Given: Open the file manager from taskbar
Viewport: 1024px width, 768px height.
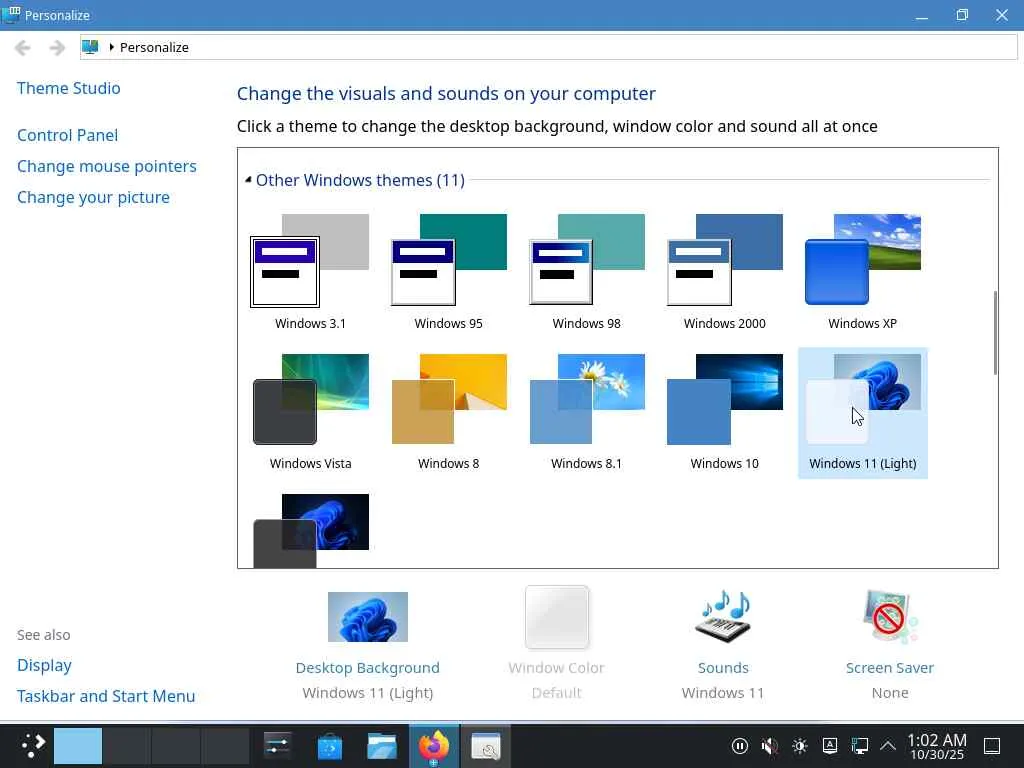Looking at the screenshot, I should click(x=382, y=746).
